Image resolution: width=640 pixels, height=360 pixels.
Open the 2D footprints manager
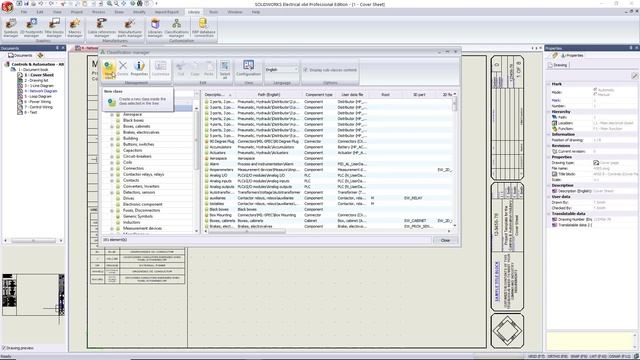click(x=31, y=28)
